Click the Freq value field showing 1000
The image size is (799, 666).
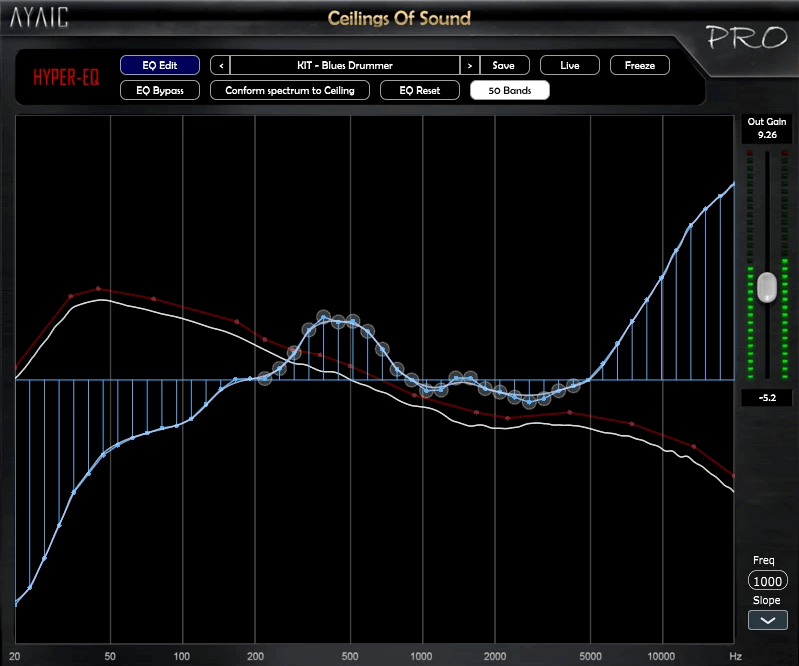point(767,582)
